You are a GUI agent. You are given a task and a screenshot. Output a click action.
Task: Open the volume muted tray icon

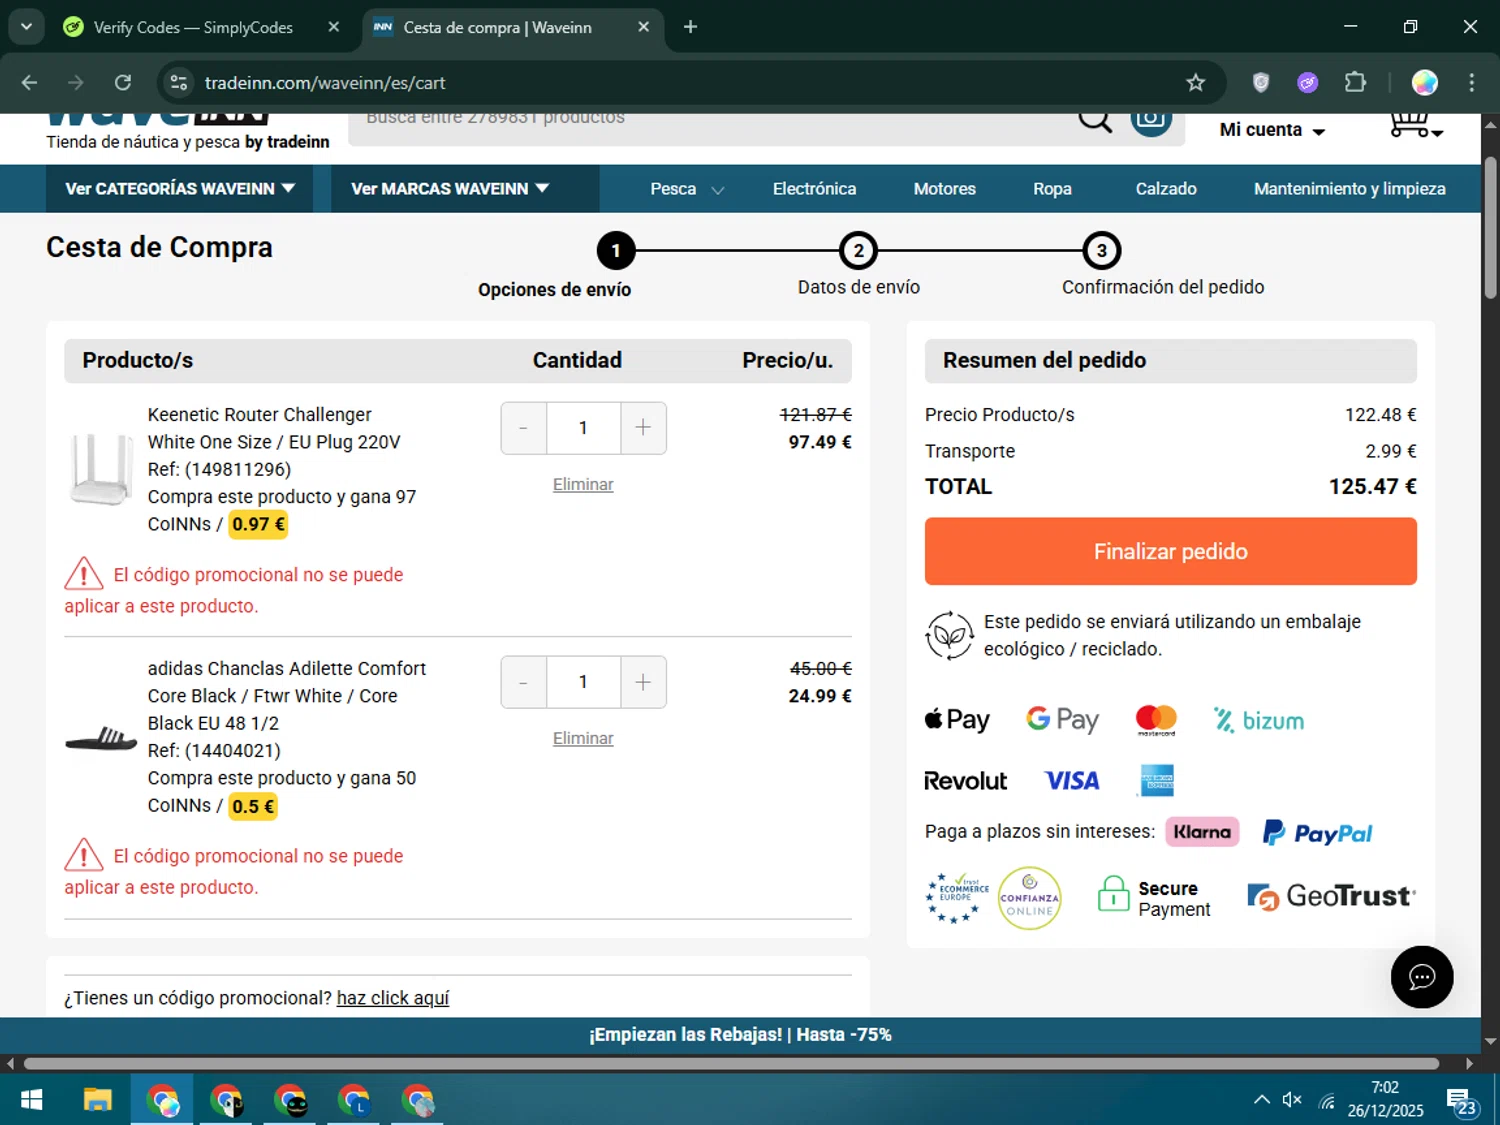coord(1292,1100)
